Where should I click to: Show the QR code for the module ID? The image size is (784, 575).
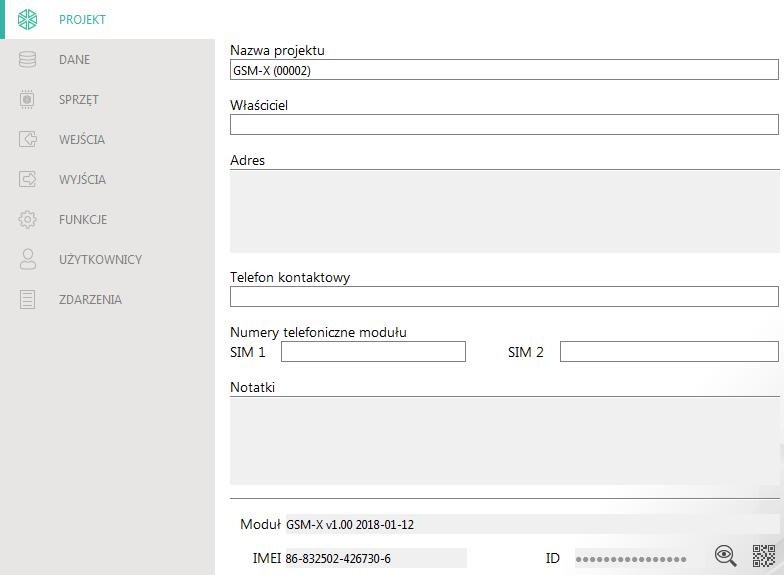point(764,556)
